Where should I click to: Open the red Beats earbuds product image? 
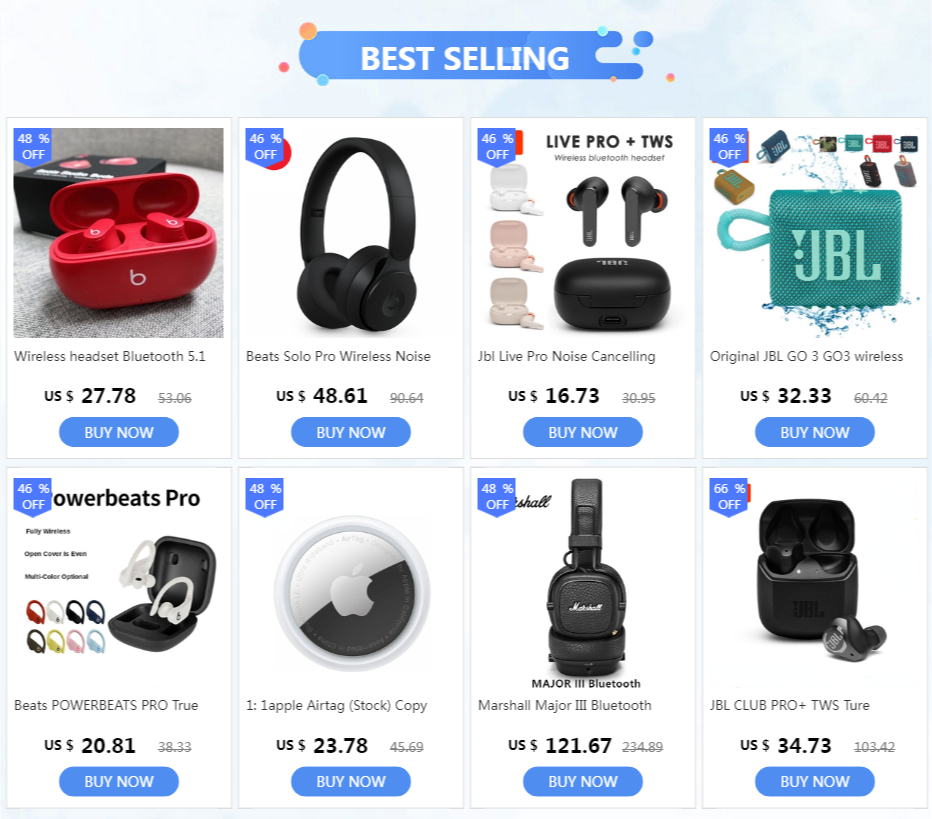point(119,233)
